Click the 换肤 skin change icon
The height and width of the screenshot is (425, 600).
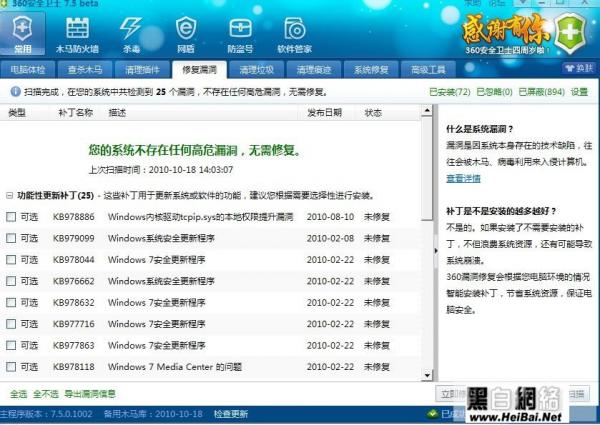tap(578, 68)
